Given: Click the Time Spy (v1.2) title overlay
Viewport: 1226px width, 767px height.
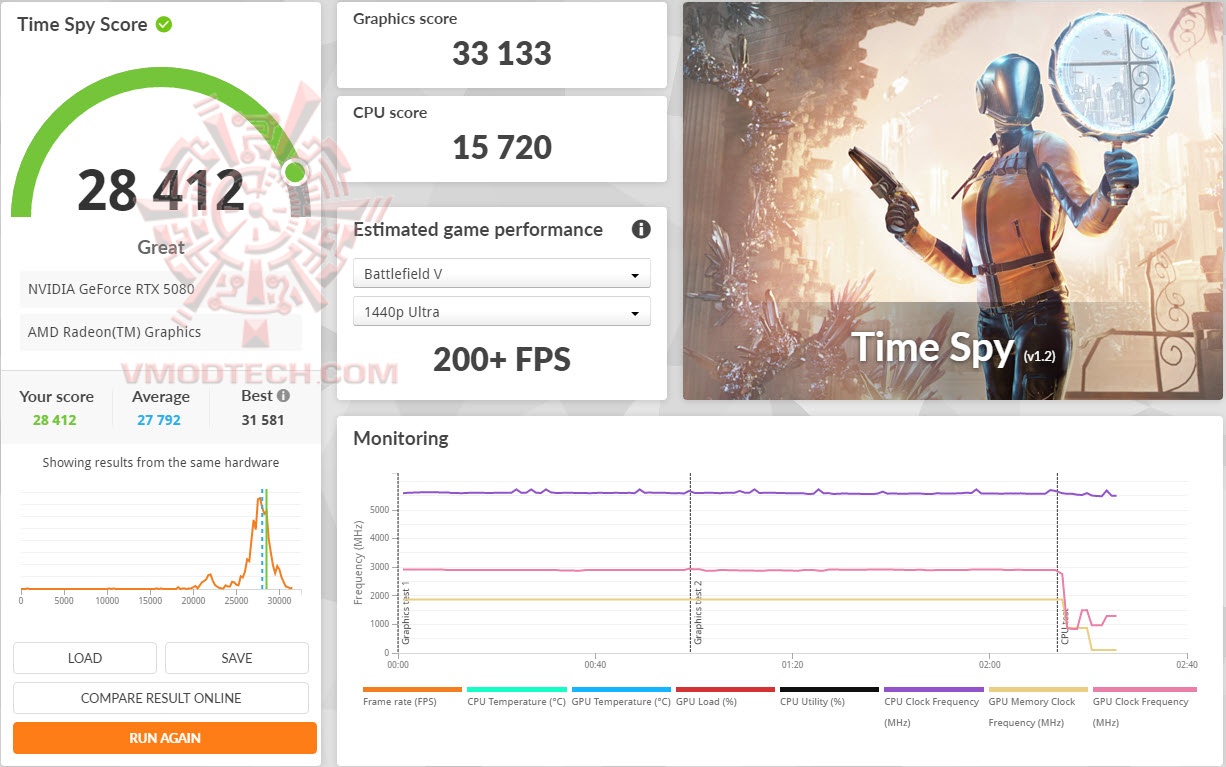Looking at the screenshot, I should coord(953,347).
